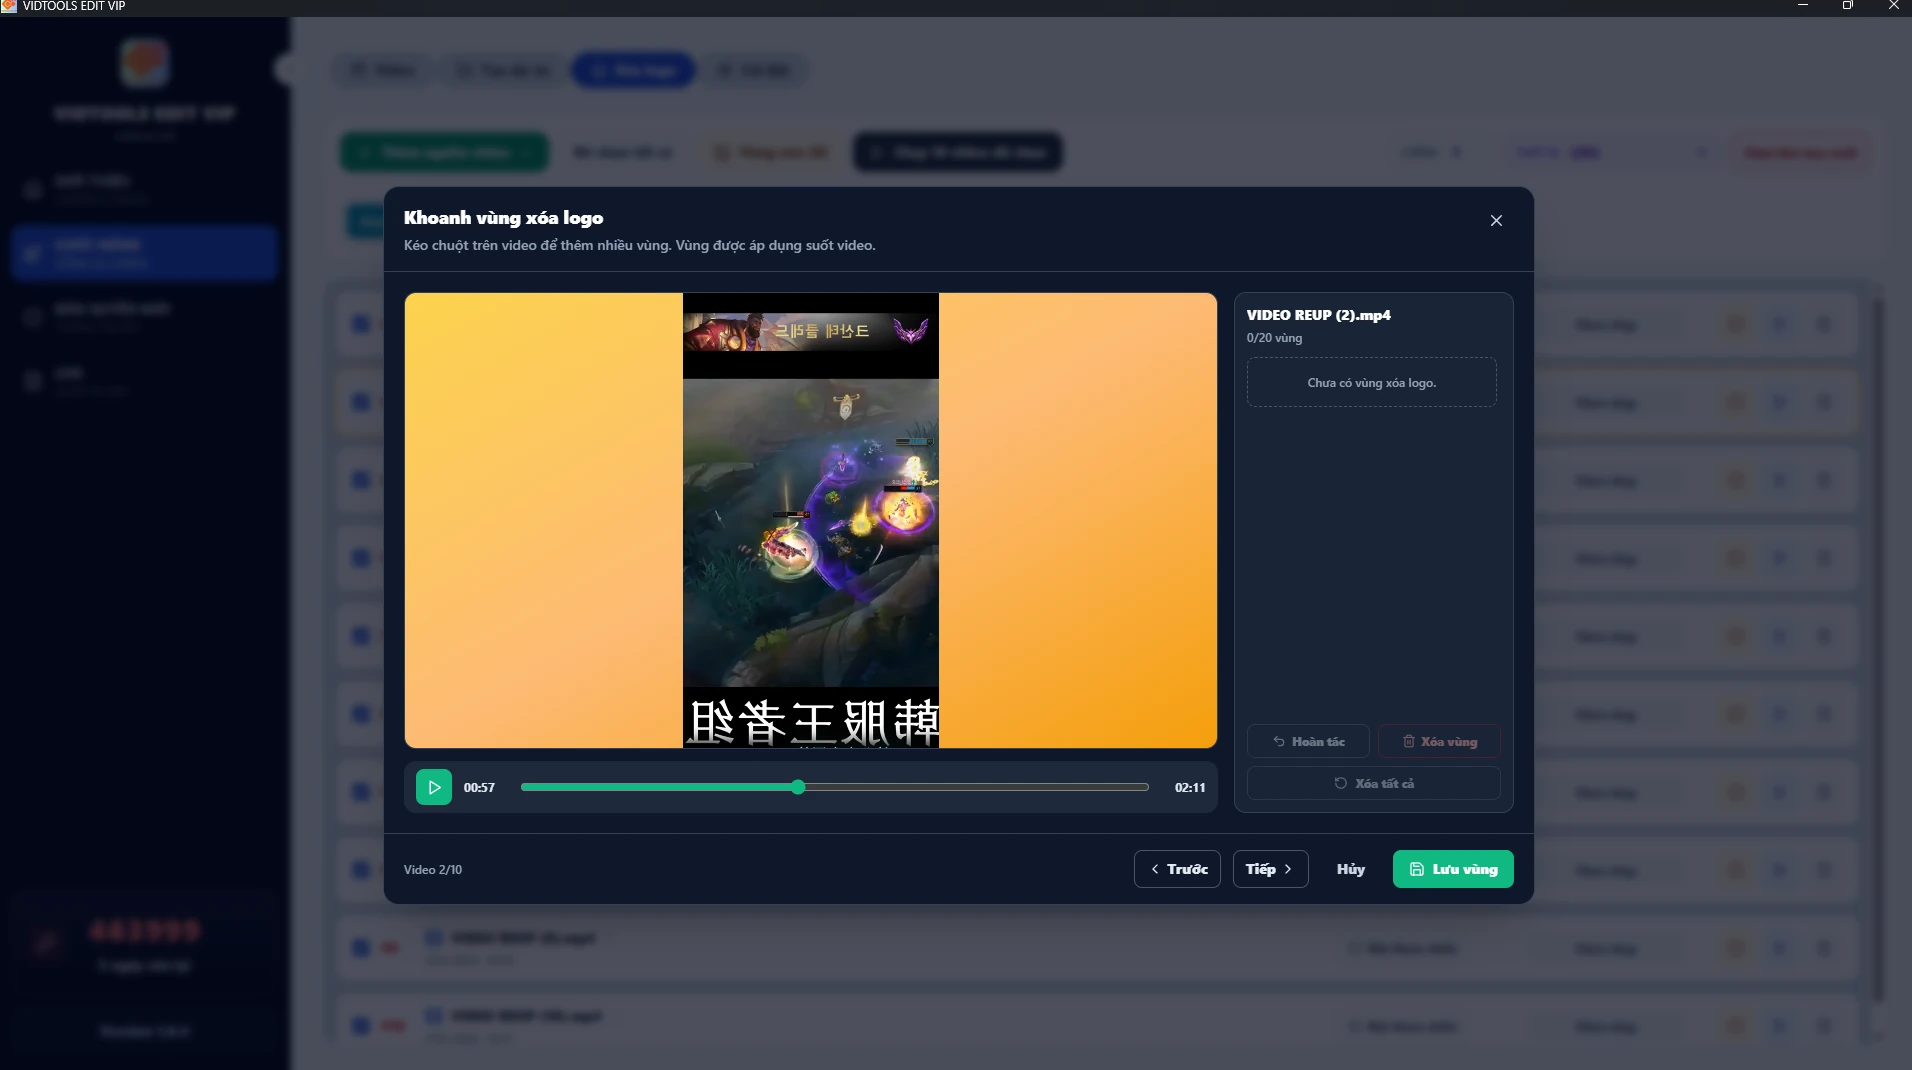Cancel with the Hủy button

click(1350, 869)
